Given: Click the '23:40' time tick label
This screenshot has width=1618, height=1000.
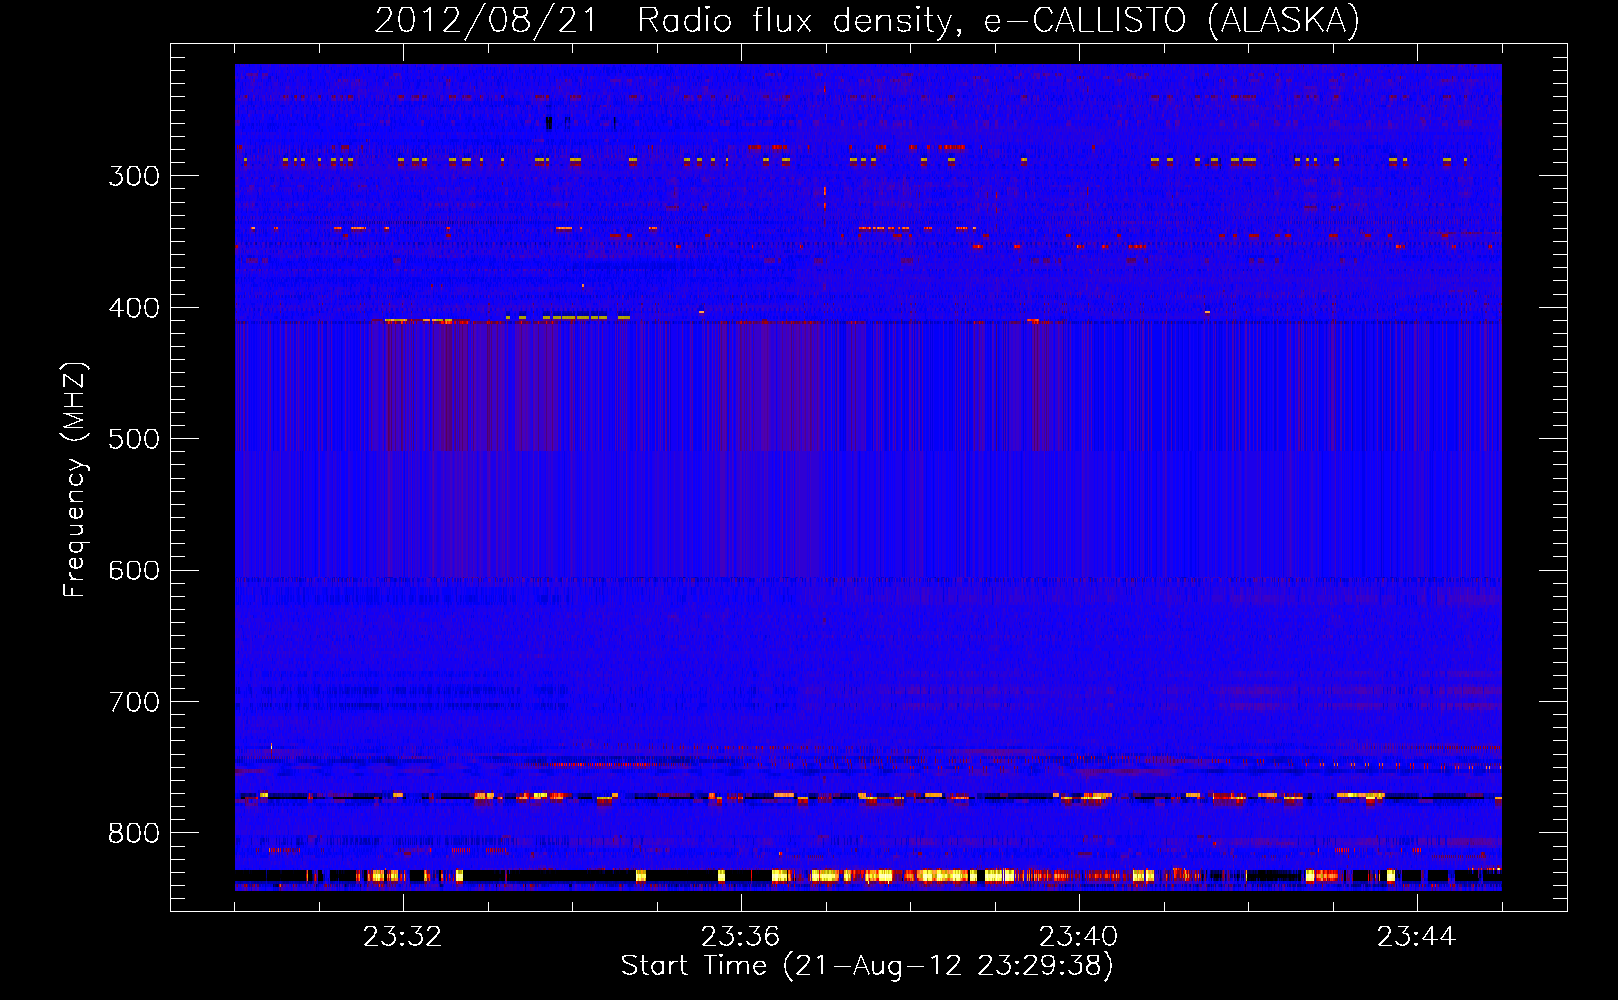Looking at the screenshot, I should pyautogui.click(x=1079, y=937).
